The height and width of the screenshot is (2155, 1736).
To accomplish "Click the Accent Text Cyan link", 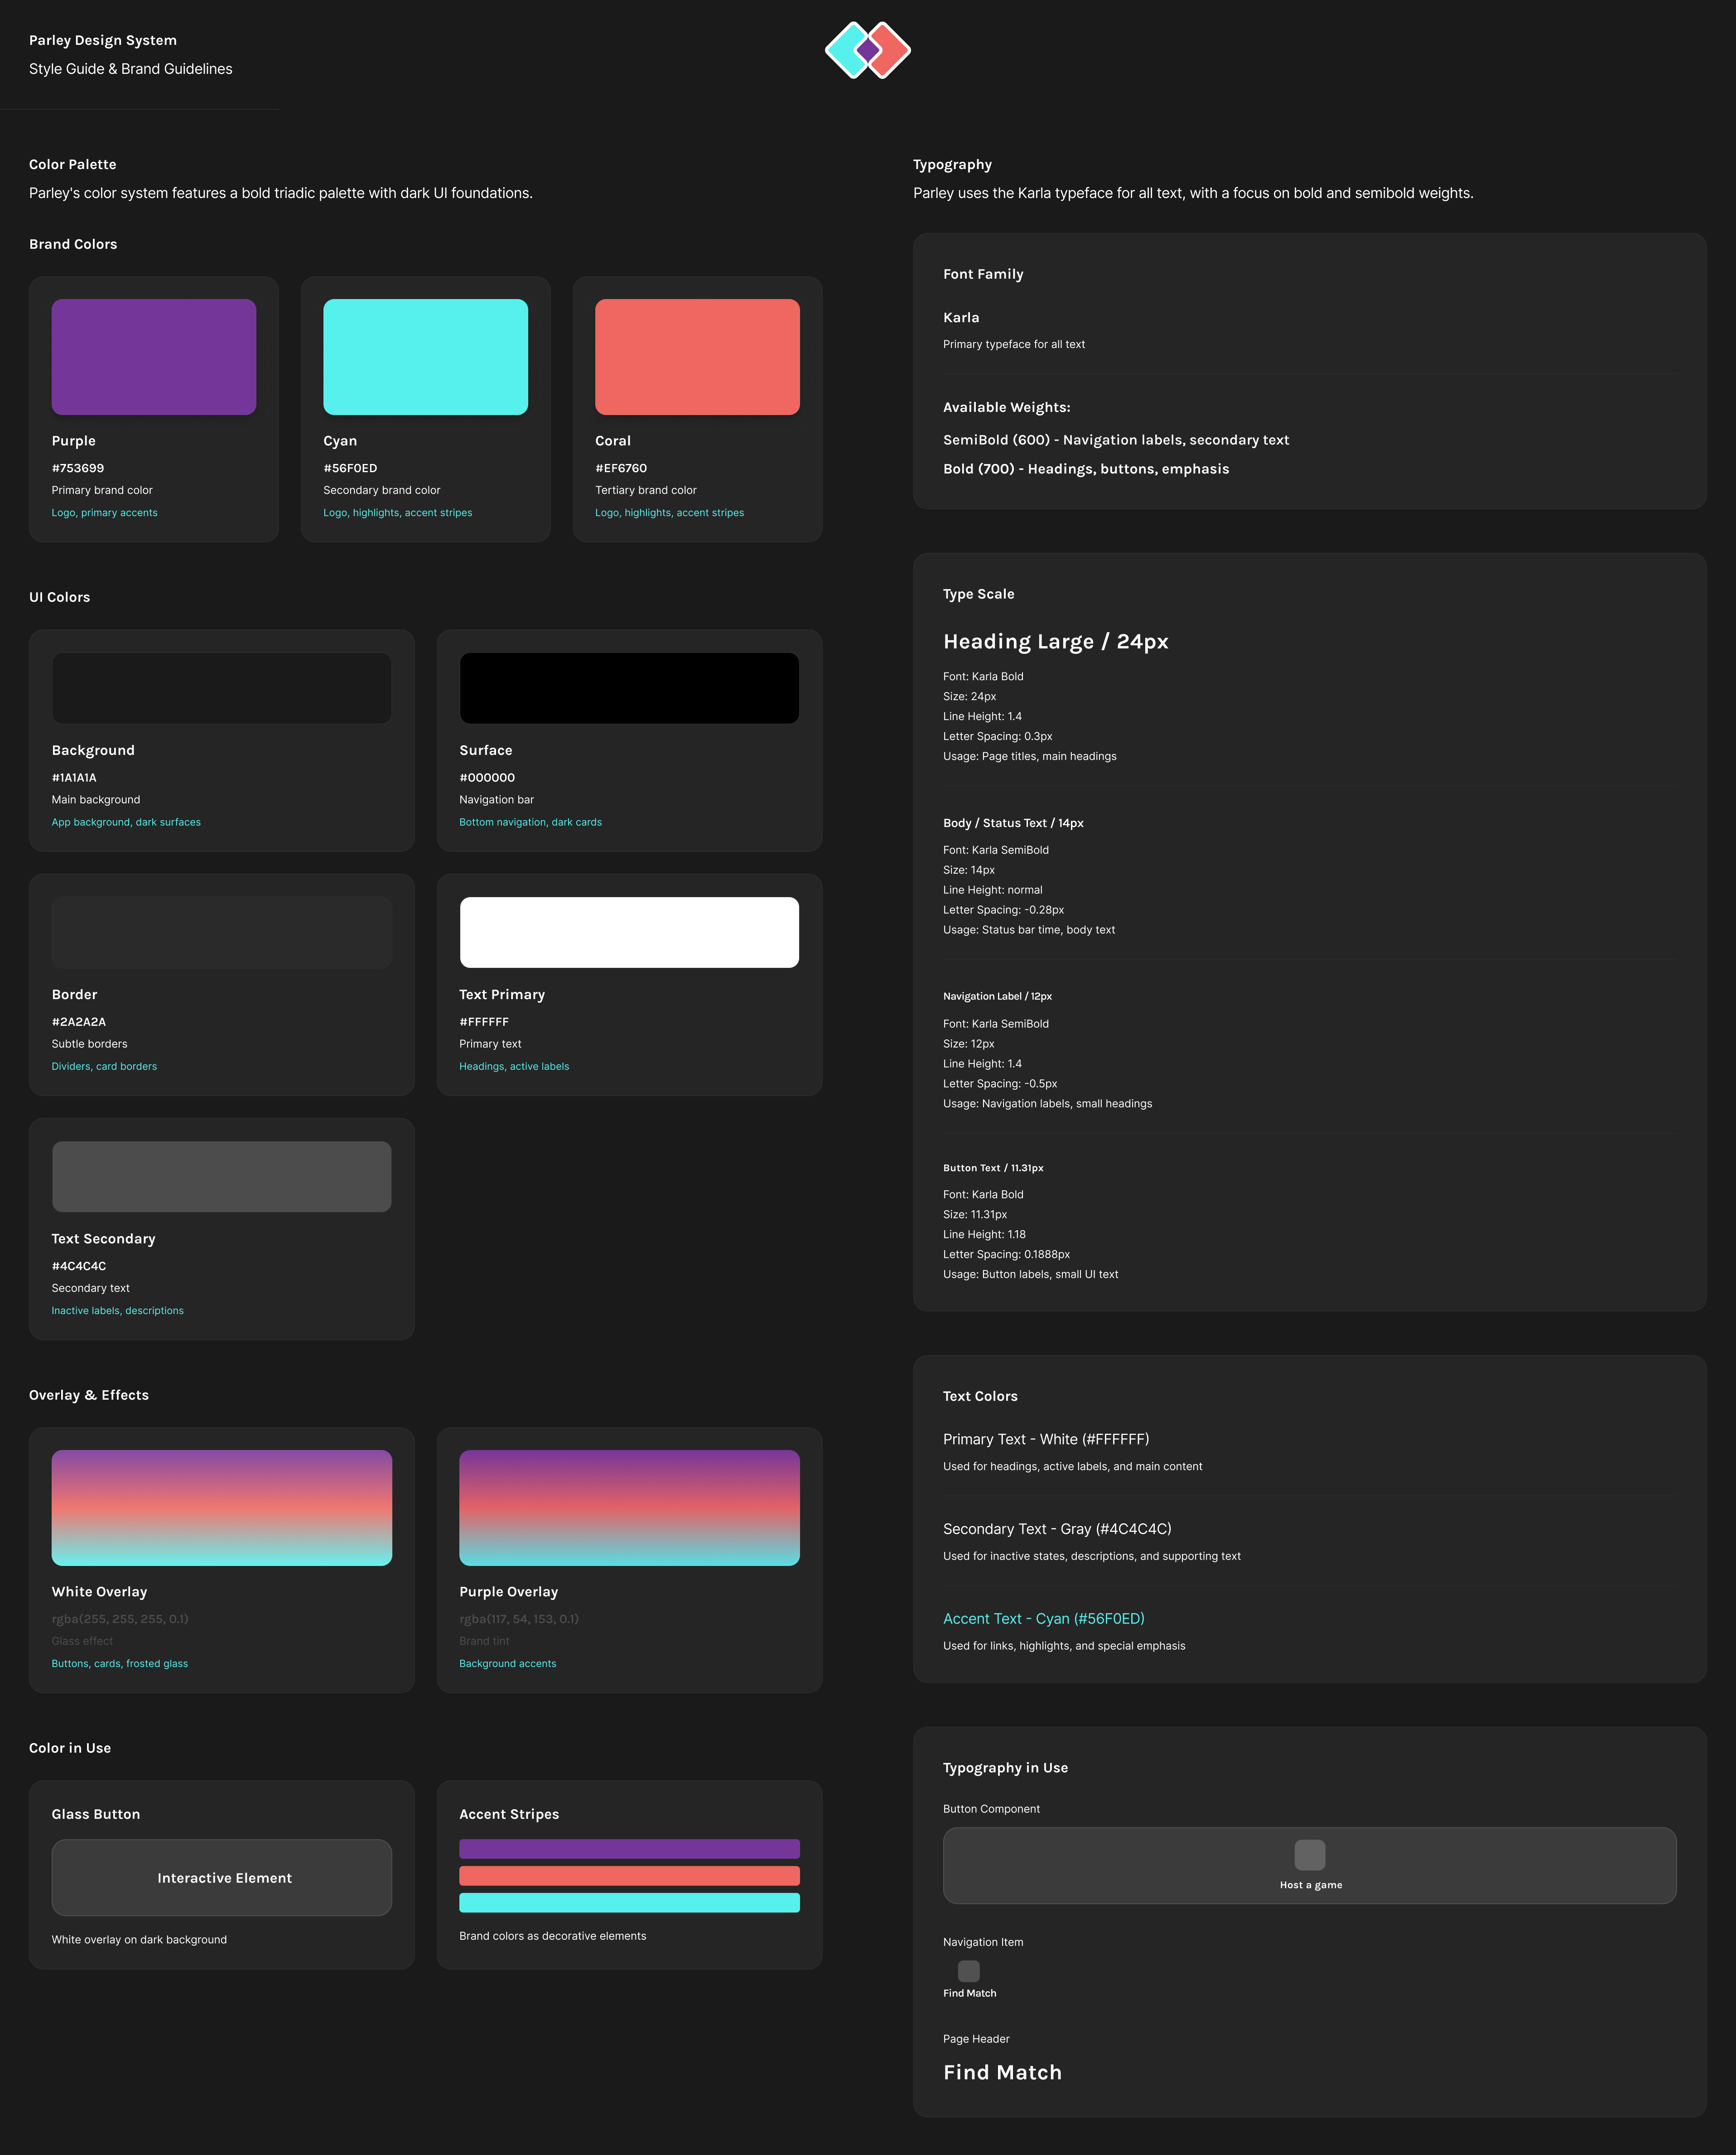I will 1043,1619.
